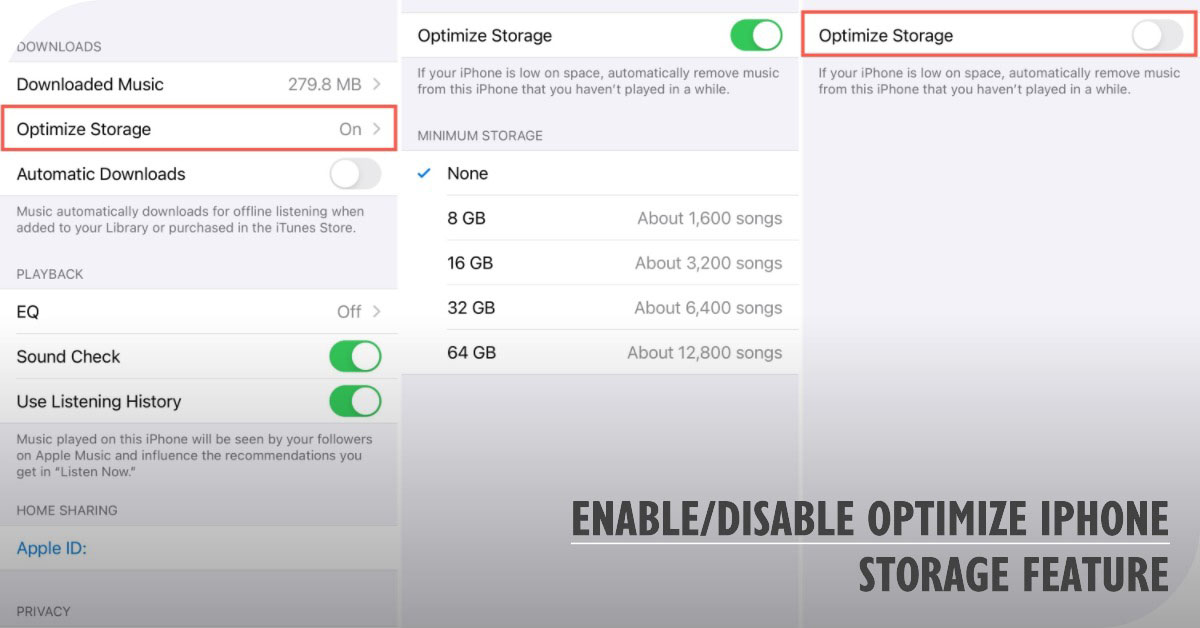Toggle the Automatic Downloads switch
This screenshot has width=1200, height=628.
click(355, 174)
